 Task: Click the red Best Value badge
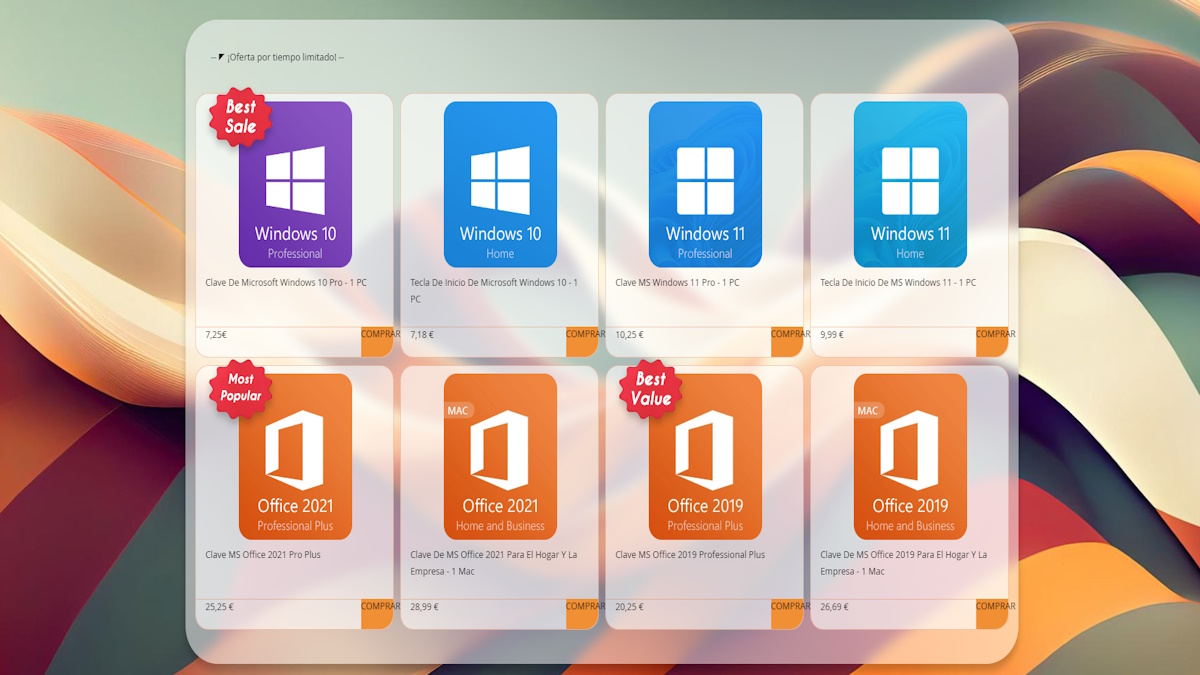click(x=650, y=388)
